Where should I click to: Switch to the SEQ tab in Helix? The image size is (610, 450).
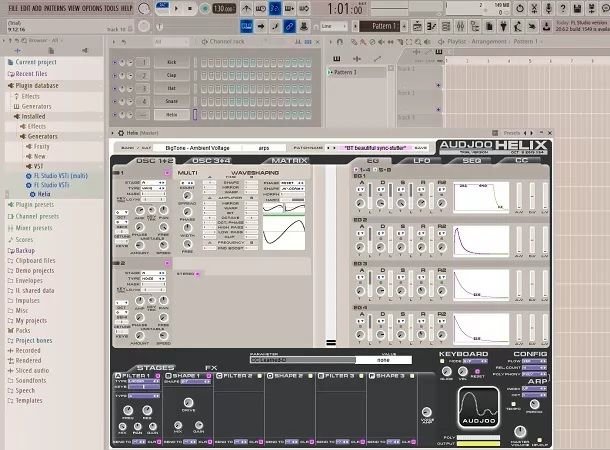pos(472,161)
